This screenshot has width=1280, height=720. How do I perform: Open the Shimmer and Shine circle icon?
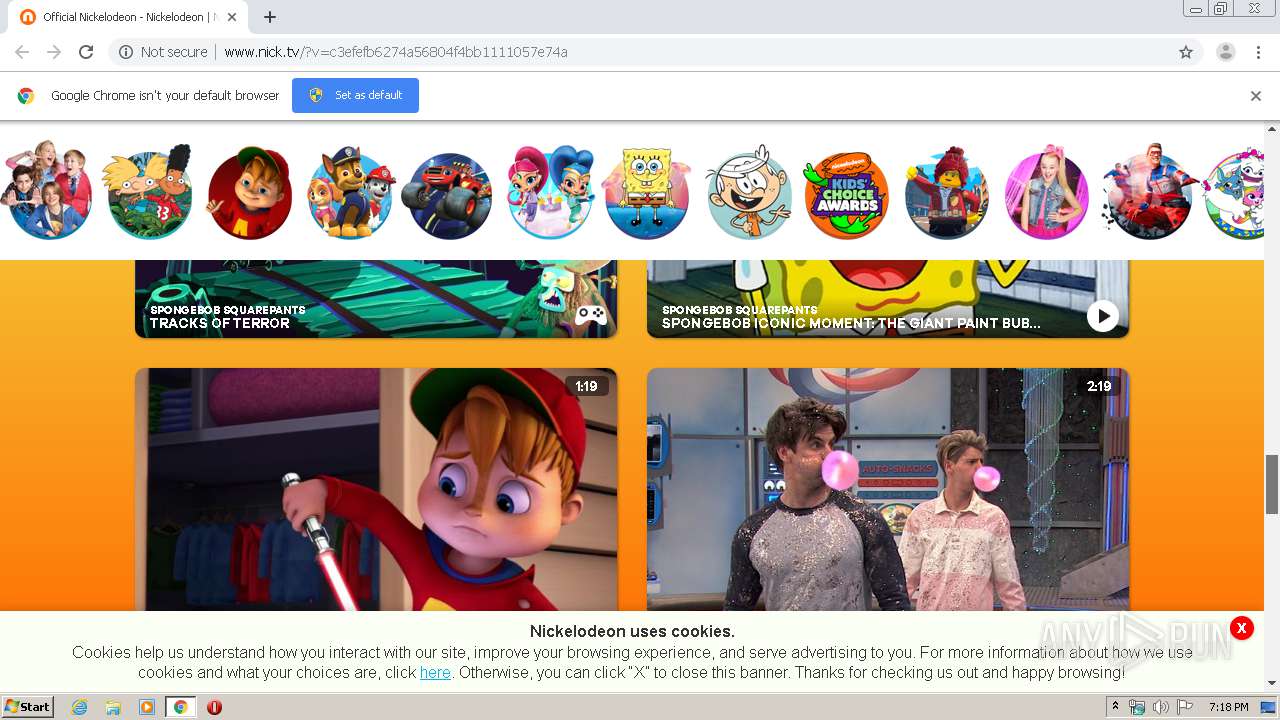[551, 192]
